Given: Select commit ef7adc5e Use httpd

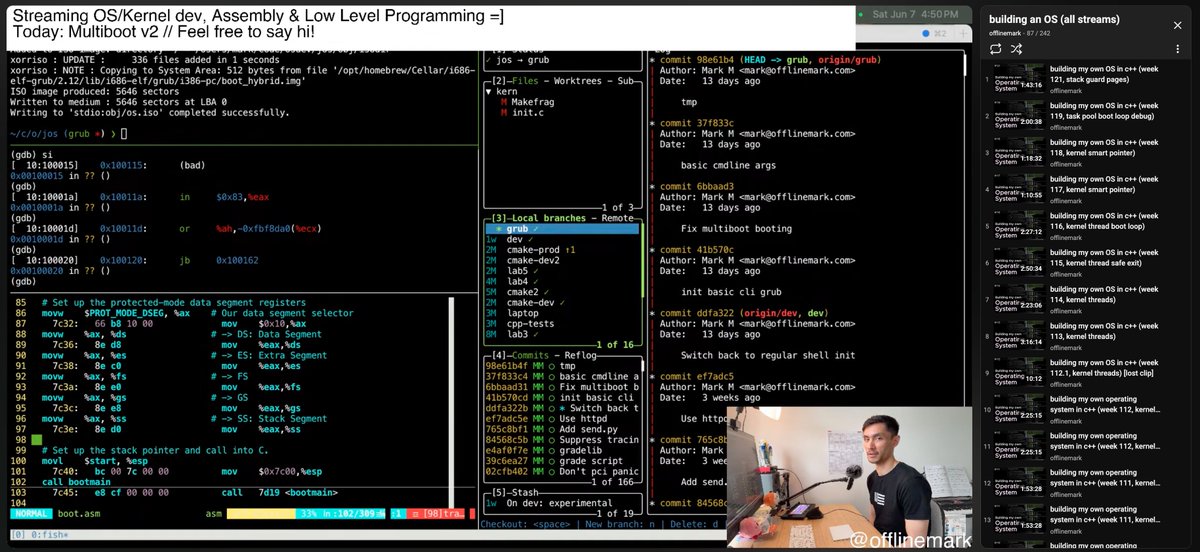Looking at the screenshot, I should point(561,418).
